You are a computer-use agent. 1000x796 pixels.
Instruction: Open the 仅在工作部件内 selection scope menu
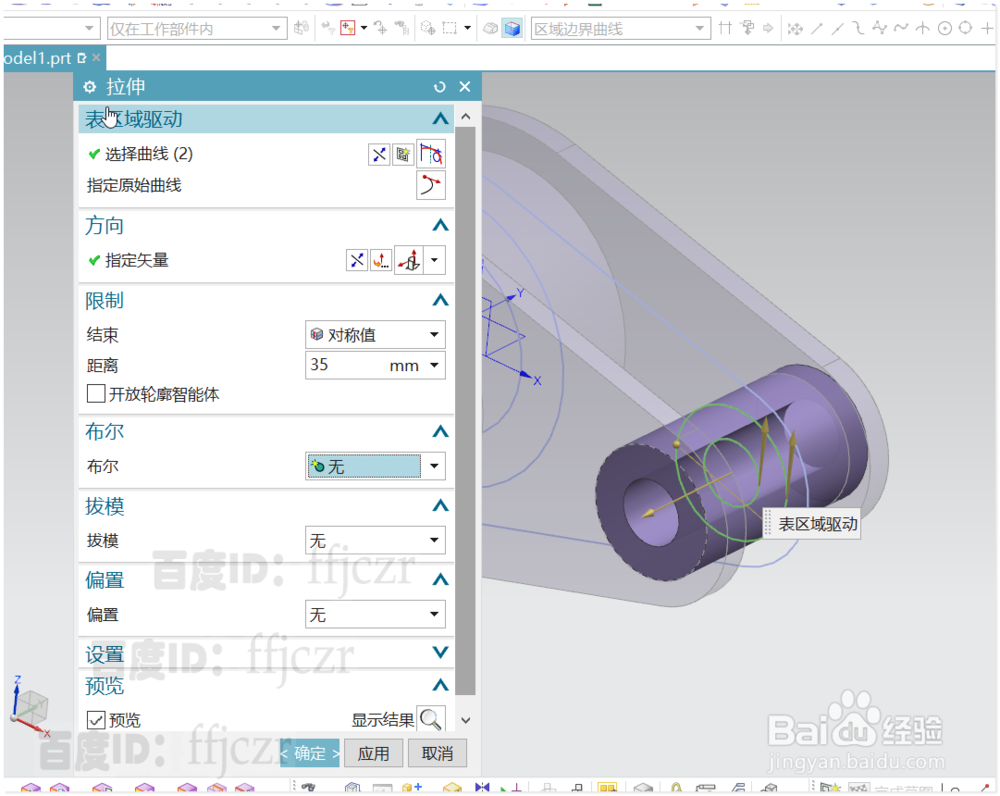point(195,28)
